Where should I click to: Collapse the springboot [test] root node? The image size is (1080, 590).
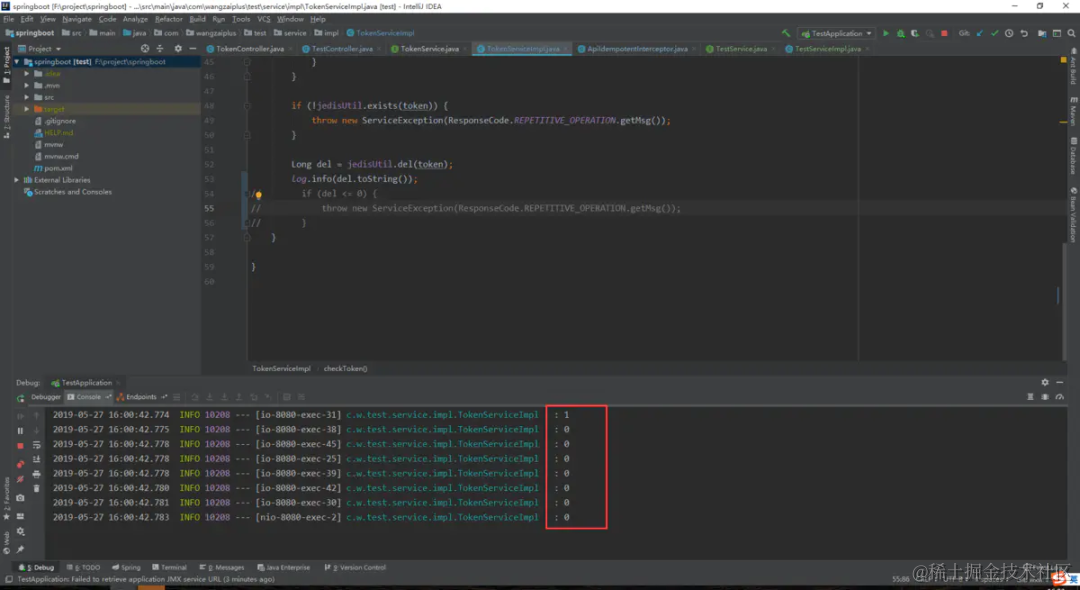pos(17,61)
